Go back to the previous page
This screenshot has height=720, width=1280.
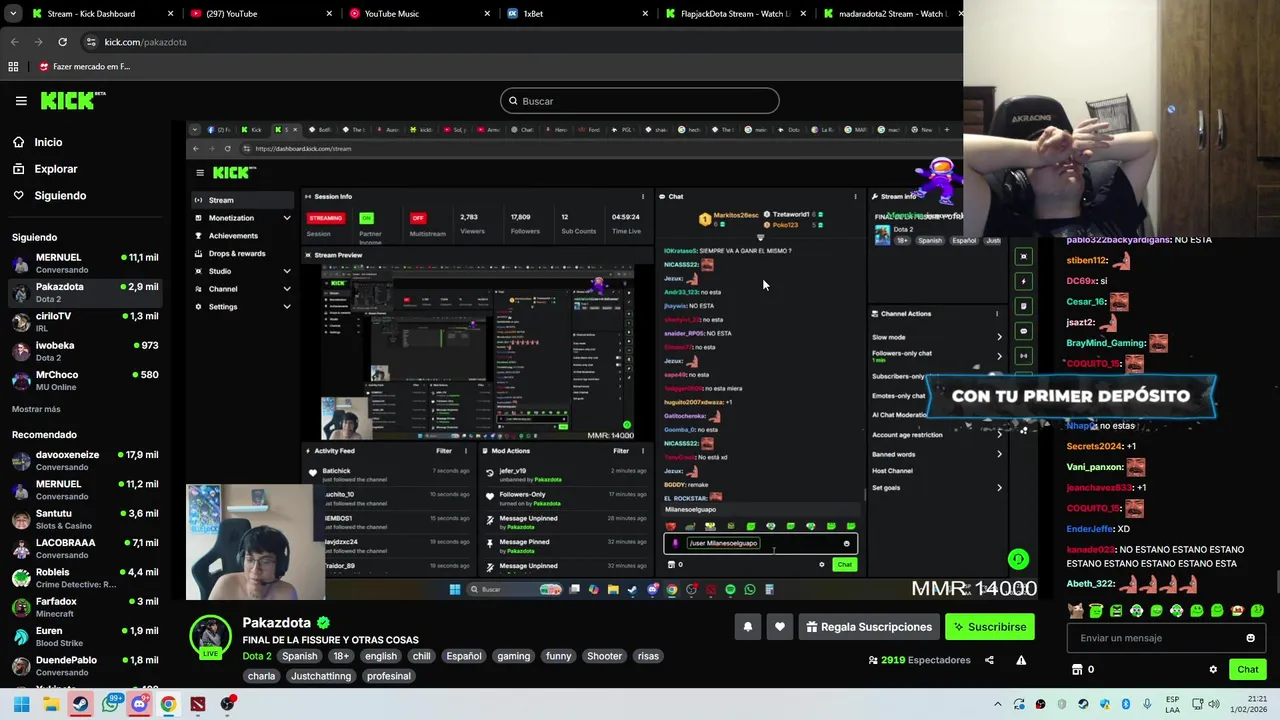point(14,42)
